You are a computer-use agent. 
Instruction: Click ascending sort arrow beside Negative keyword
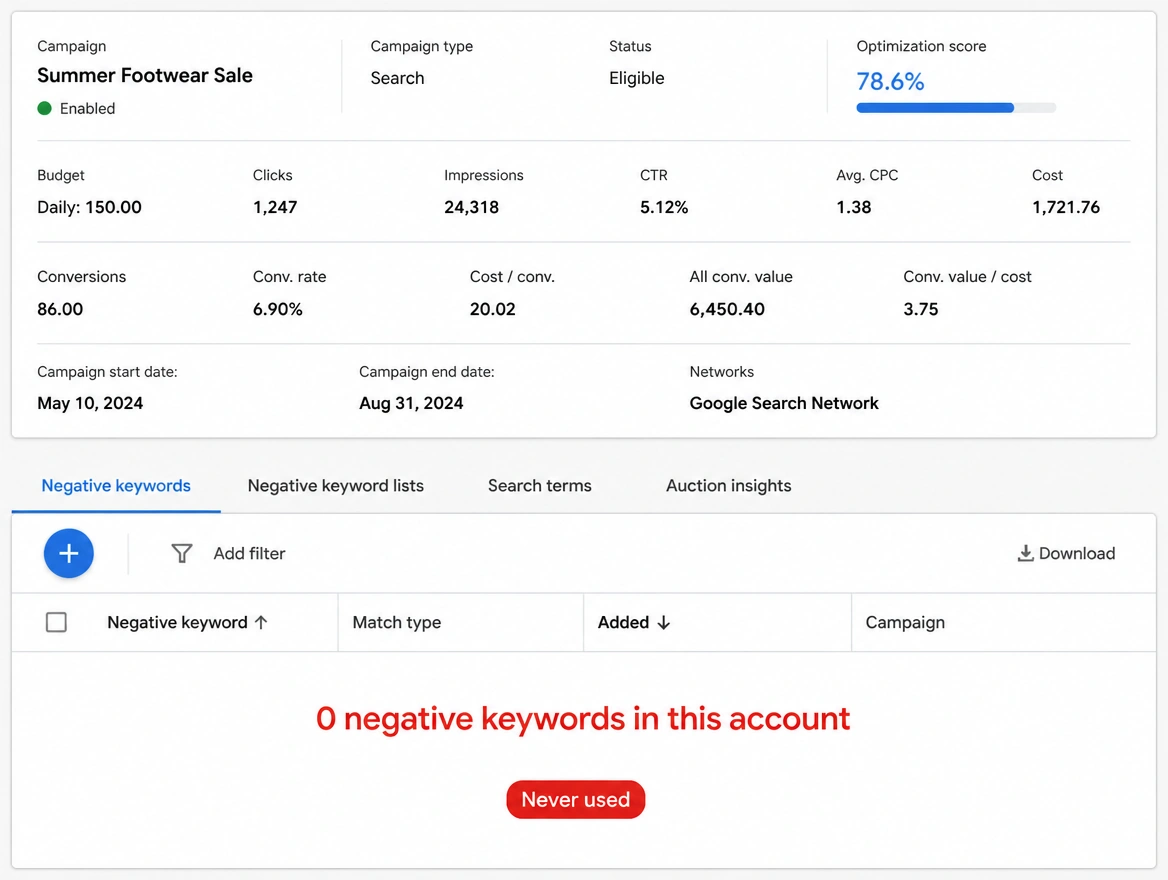pos(261,622)
